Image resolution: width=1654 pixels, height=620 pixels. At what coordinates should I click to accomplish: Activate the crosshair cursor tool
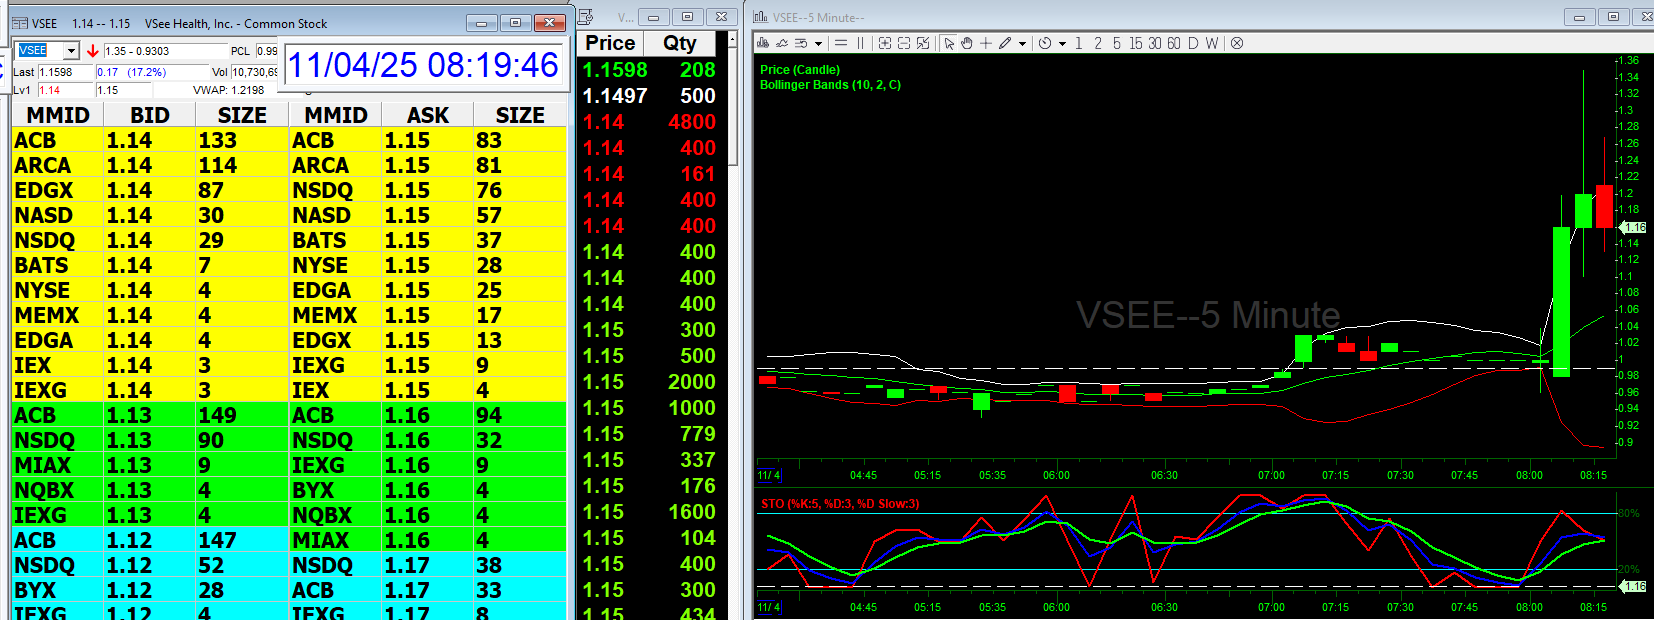(x=986, y=43)
